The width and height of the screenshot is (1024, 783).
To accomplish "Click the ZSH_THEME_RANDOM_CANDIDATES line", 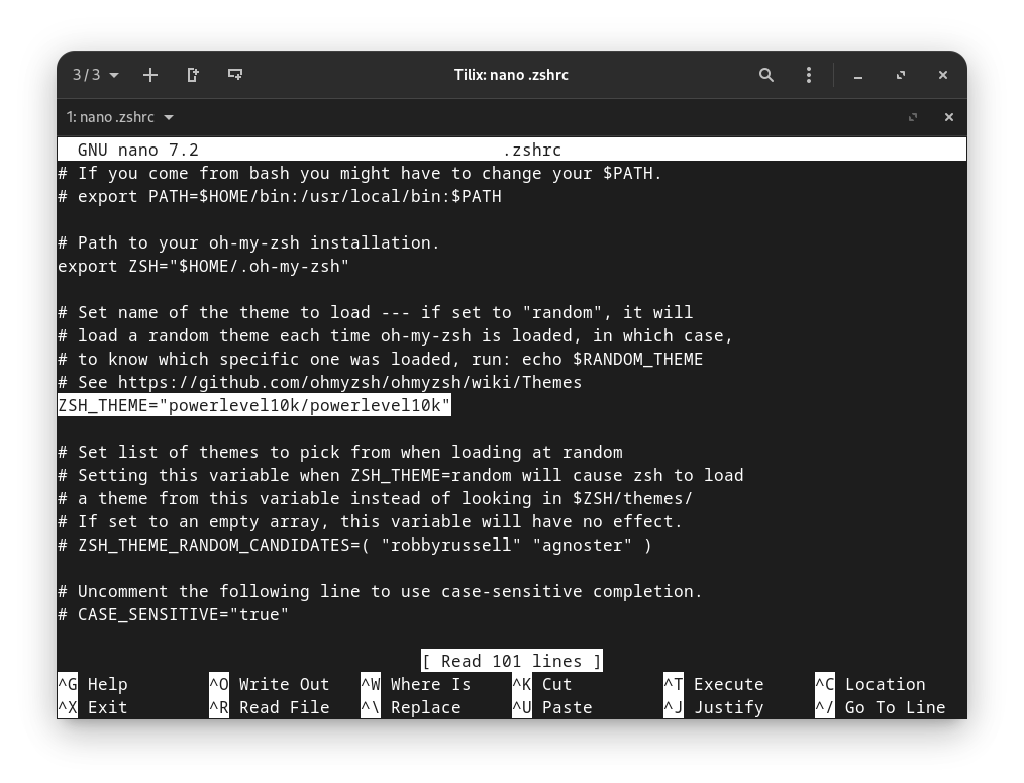I will [x=355, y=545].
